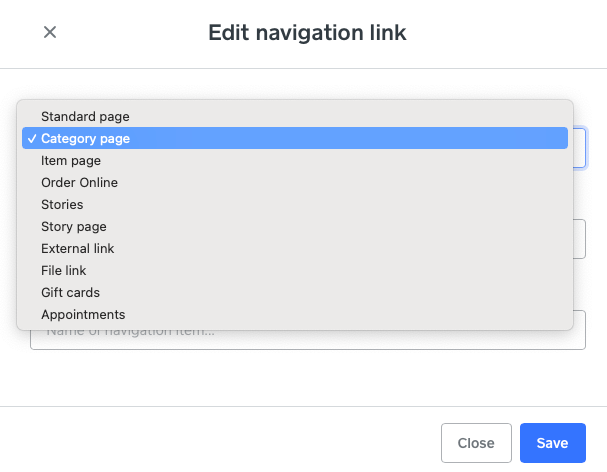Select Appointments link type
Image resolution: width=607 pixels, height=472 pixels.
[x=83, y=315]
